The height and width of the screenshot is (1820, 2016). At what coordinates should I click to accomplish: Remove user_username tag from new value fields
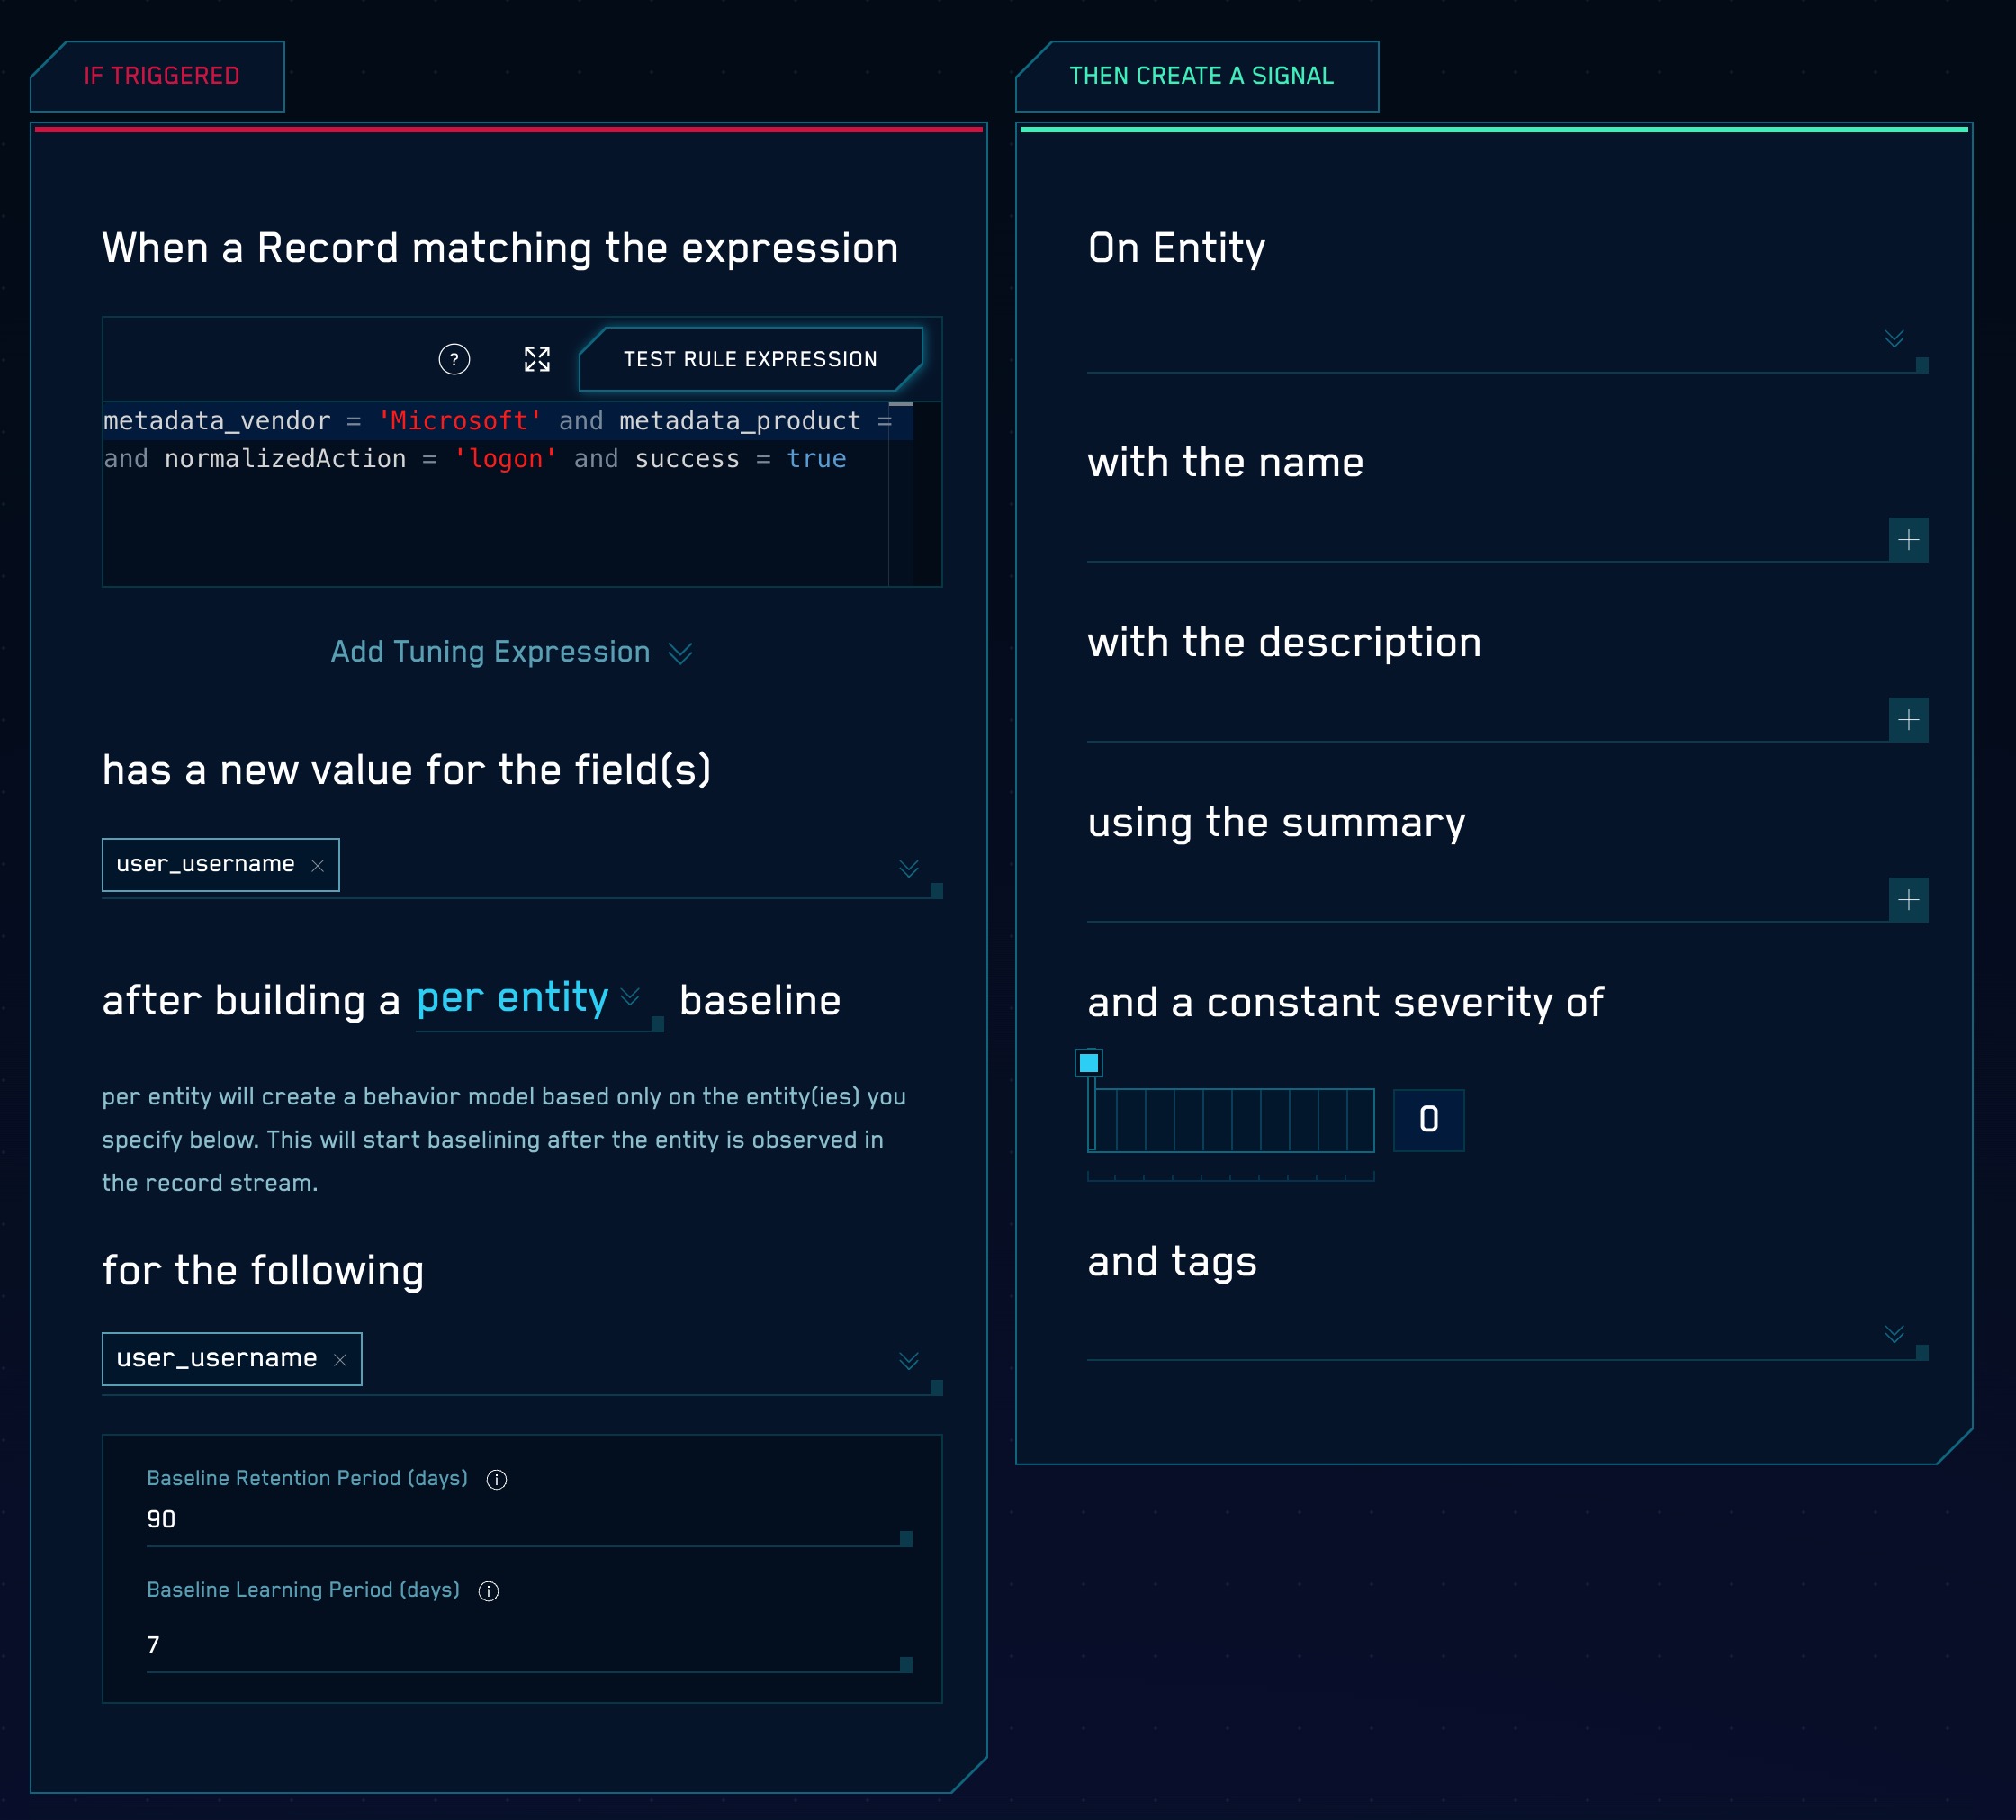318,866
